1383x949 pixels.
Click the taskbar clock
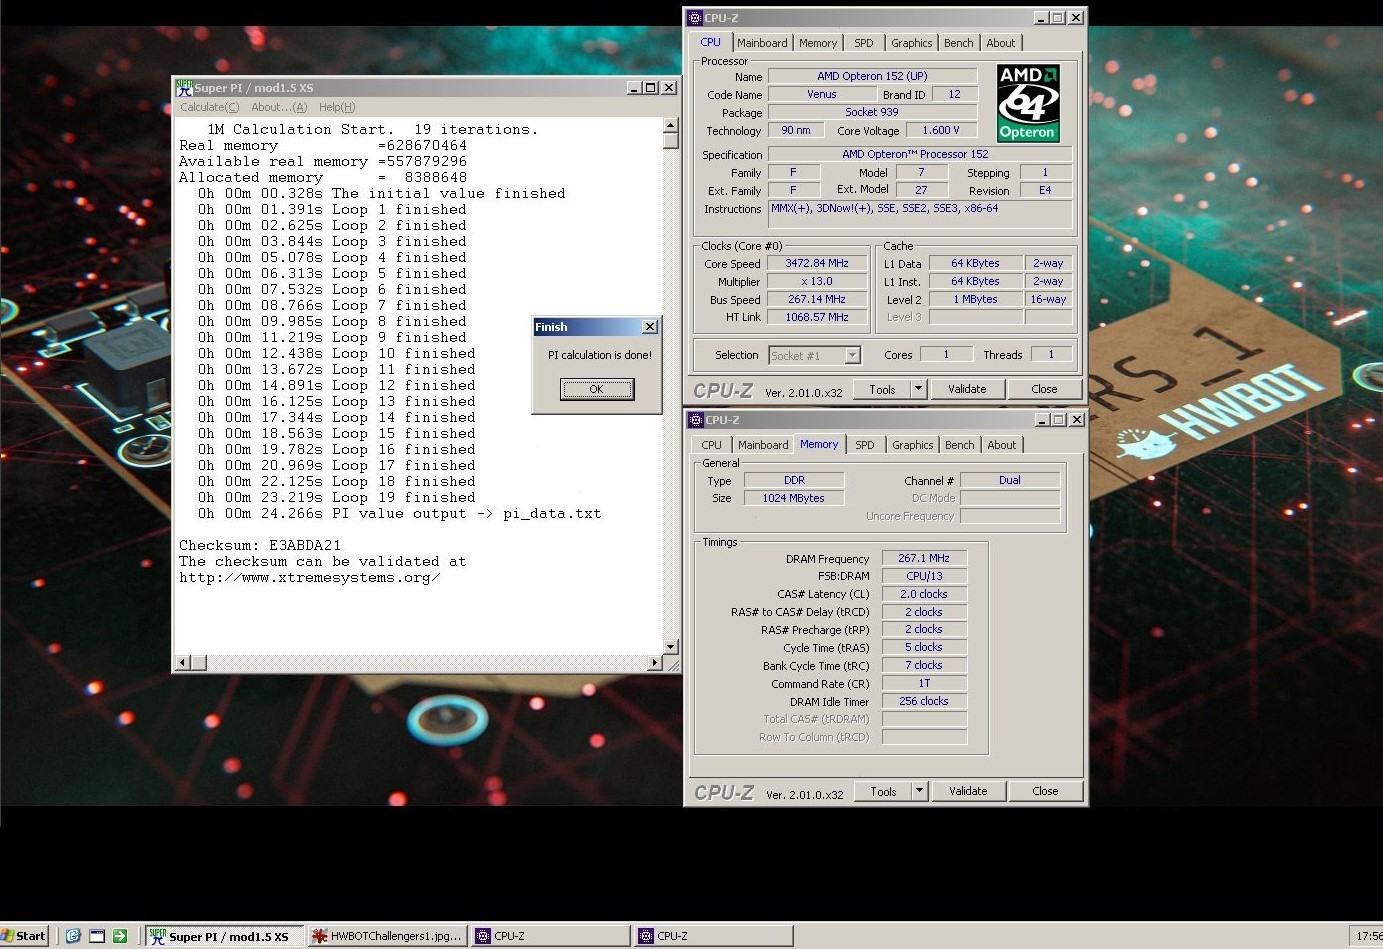pyautogui.click(x=1368, y=936)
